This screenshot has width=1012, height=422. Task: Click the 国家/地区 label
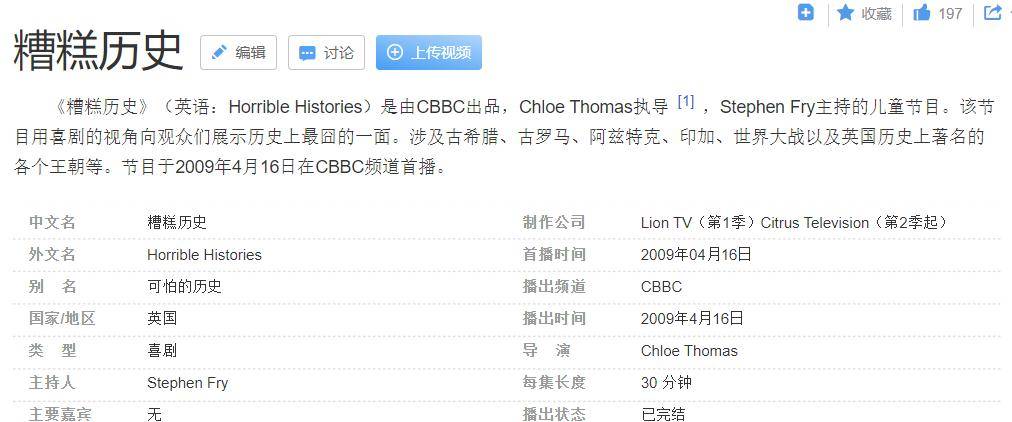point(62,318)
